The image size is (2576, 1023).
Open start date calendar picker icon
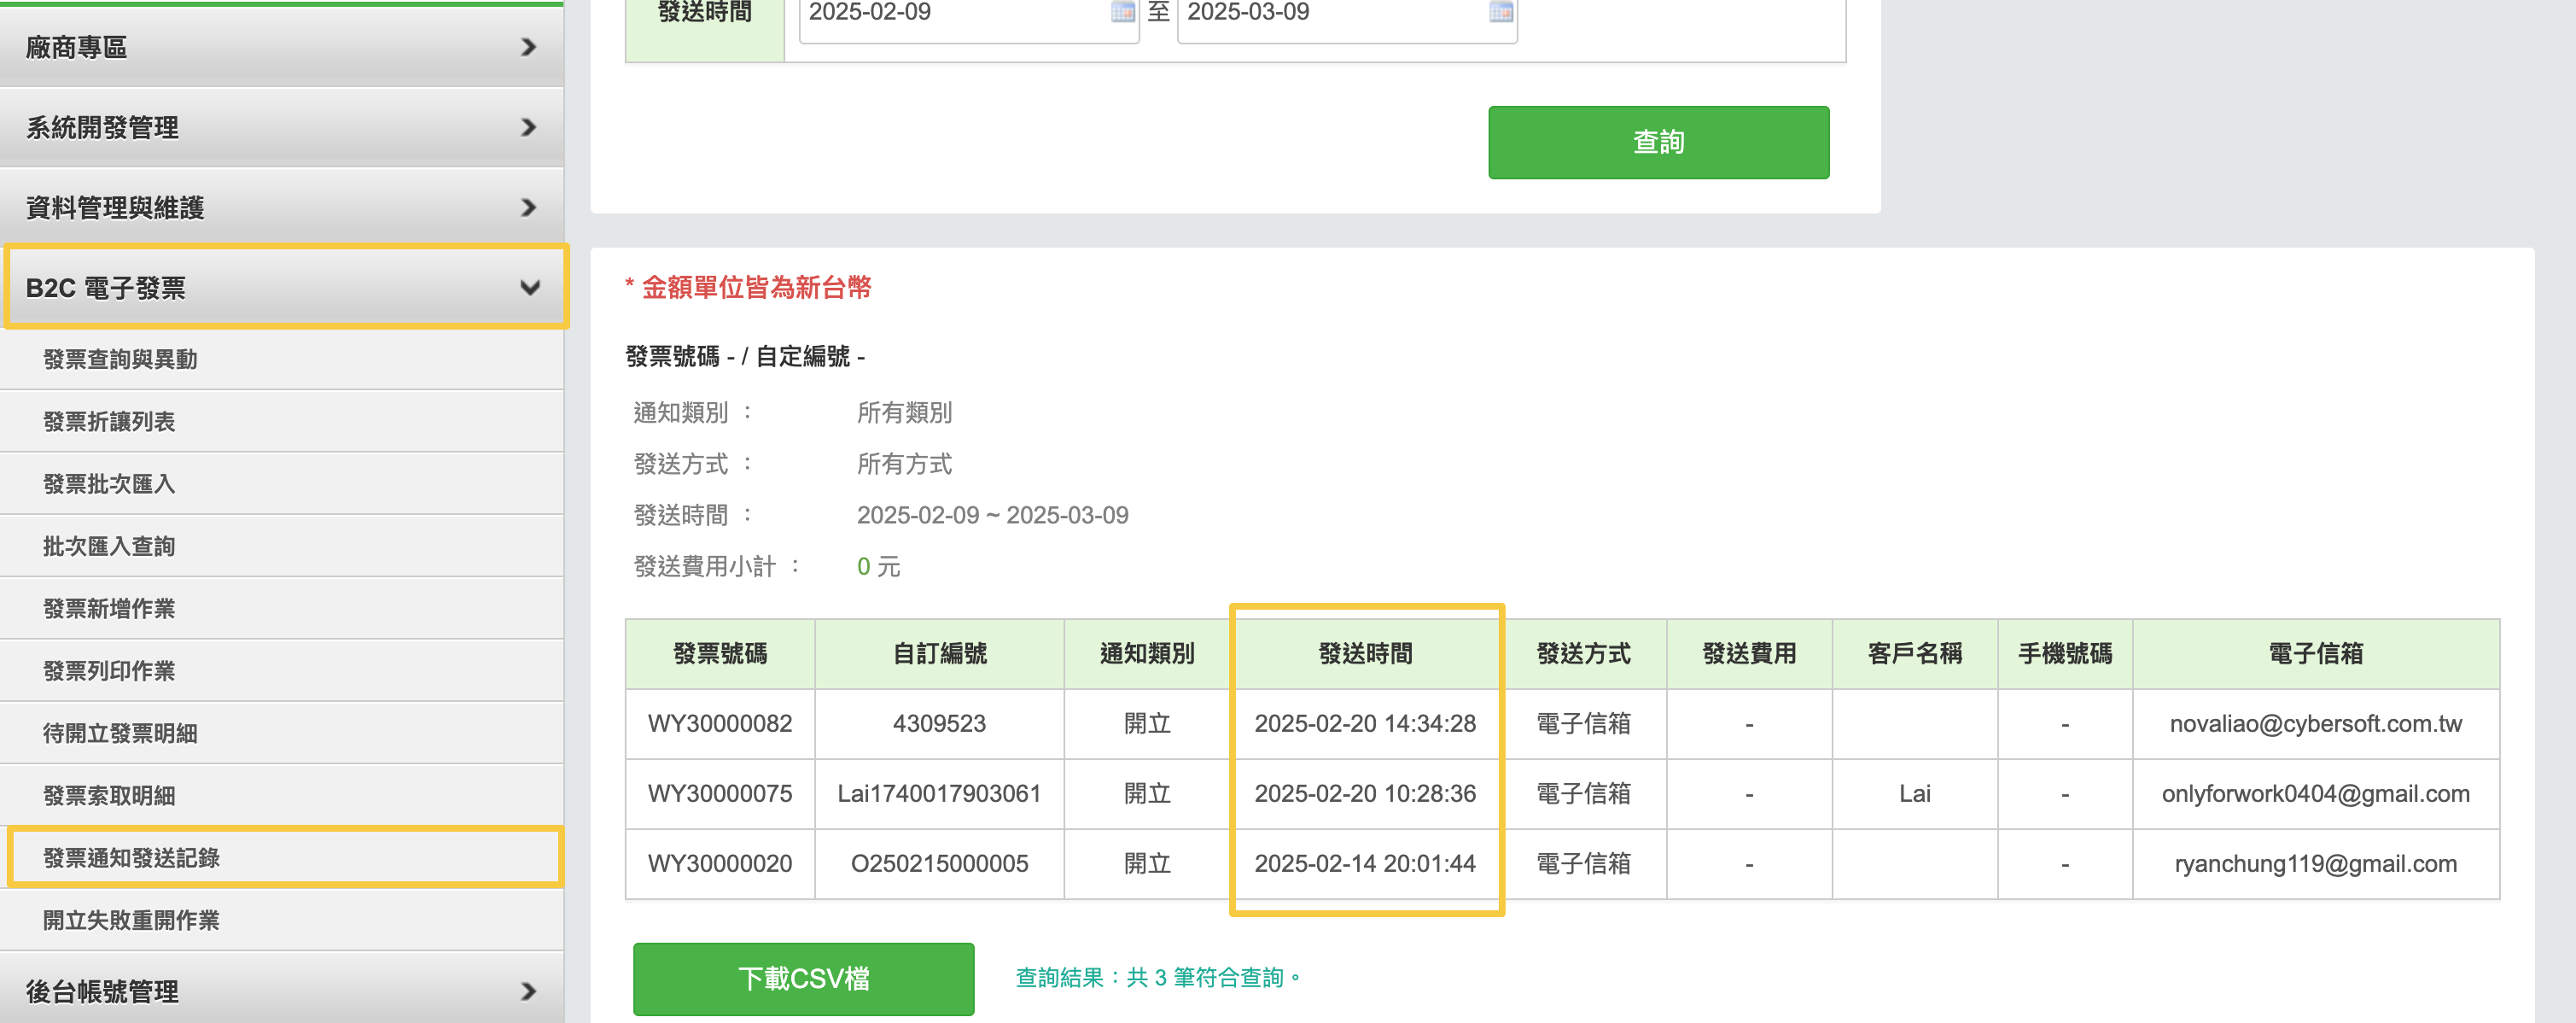click(x=1122, y=12)
